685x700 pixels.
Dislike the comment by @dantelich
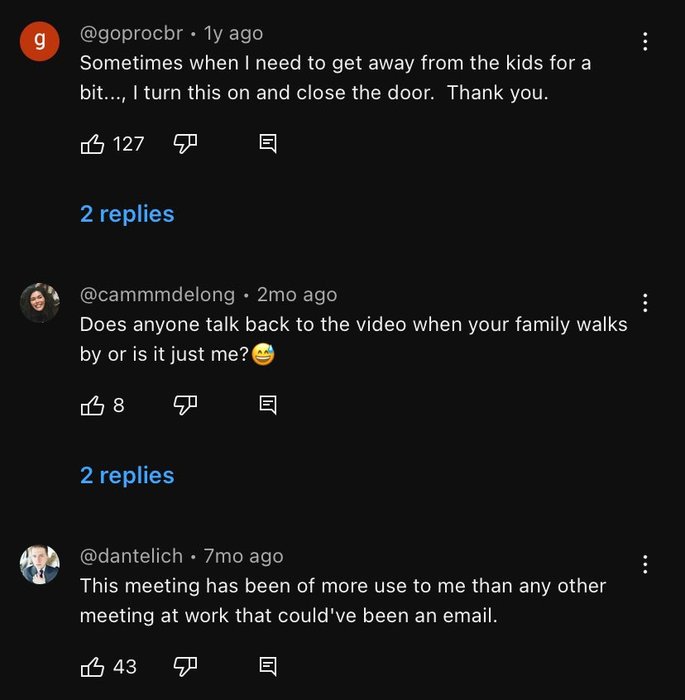[x=185, y=666]
